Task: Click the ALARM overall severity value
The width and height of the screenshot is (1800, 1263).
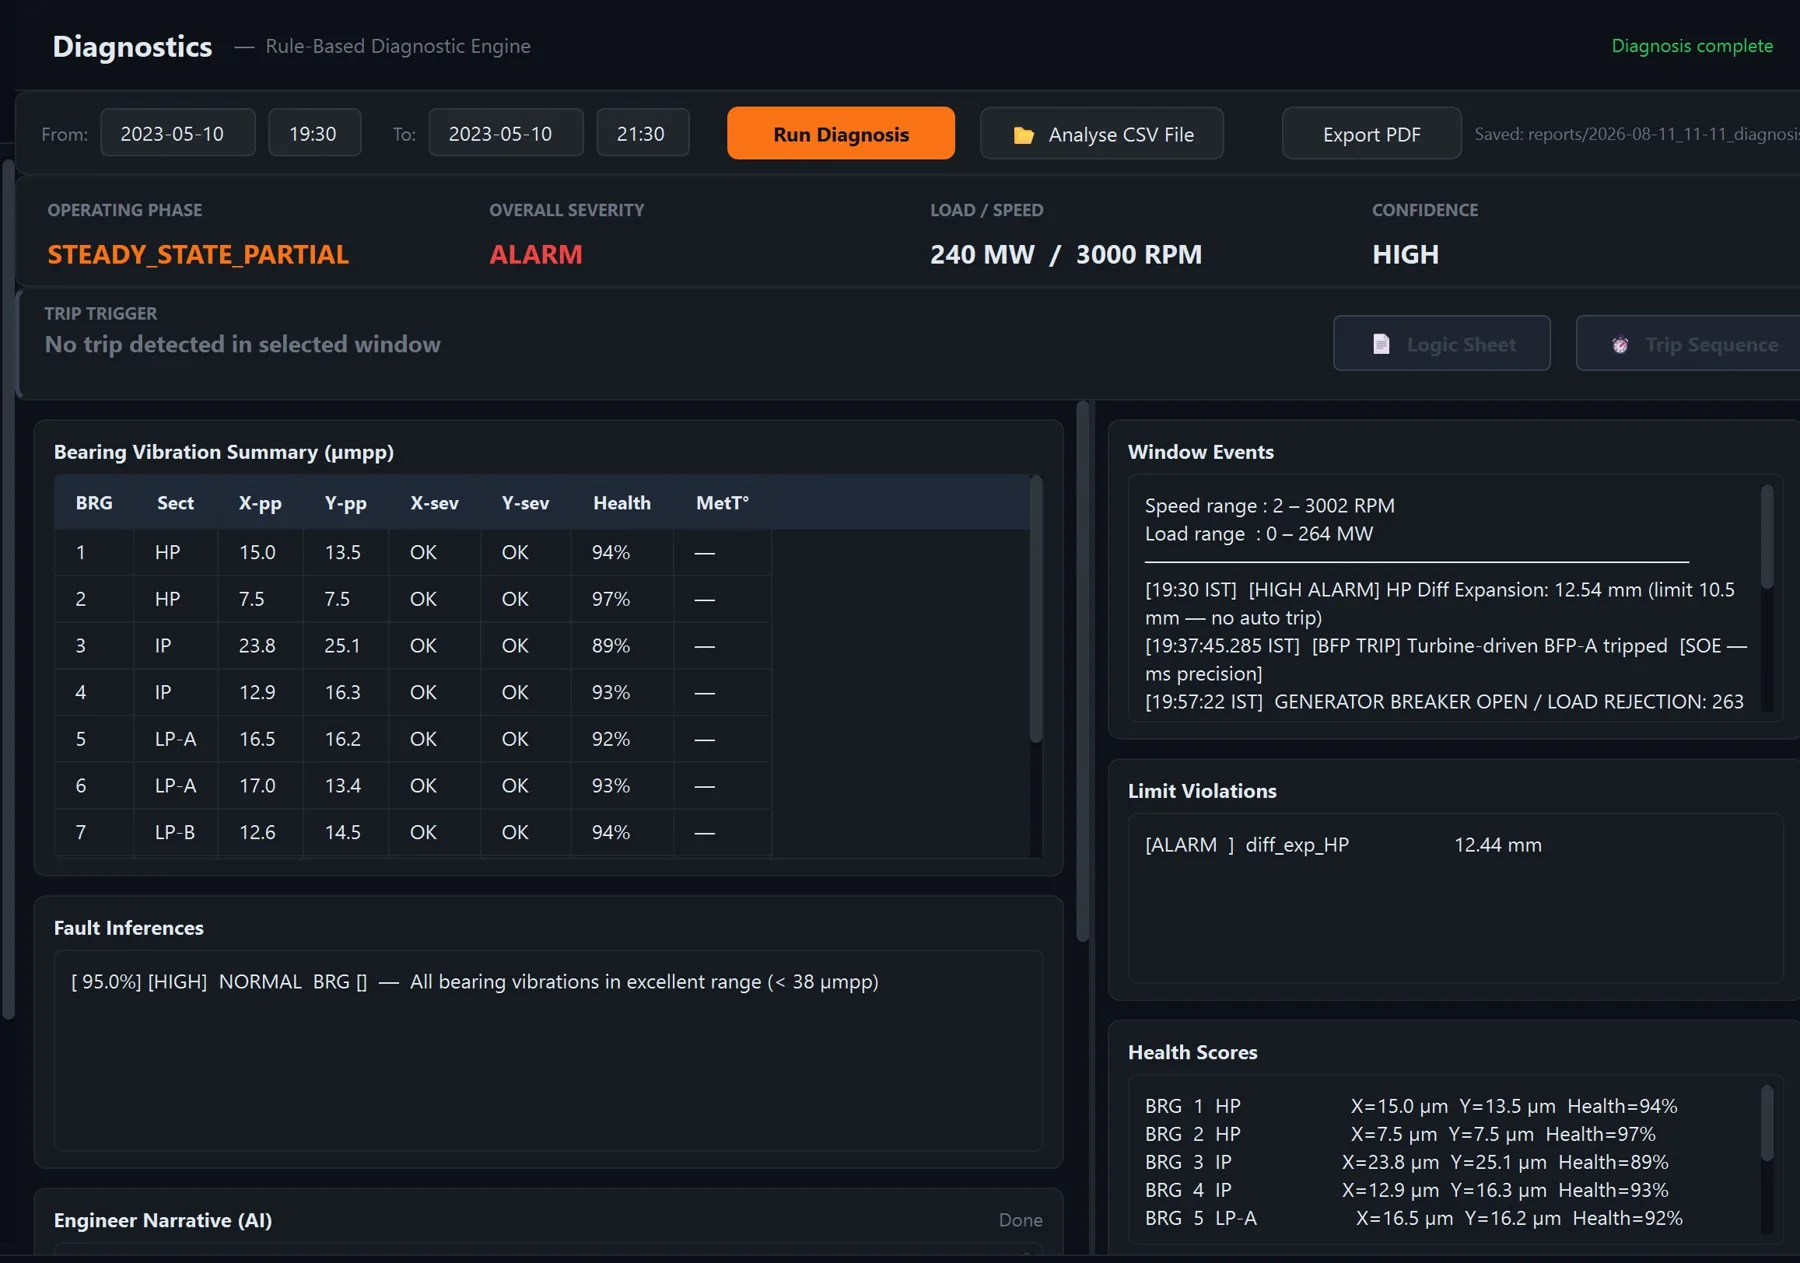Action: (x=535, y=254)
